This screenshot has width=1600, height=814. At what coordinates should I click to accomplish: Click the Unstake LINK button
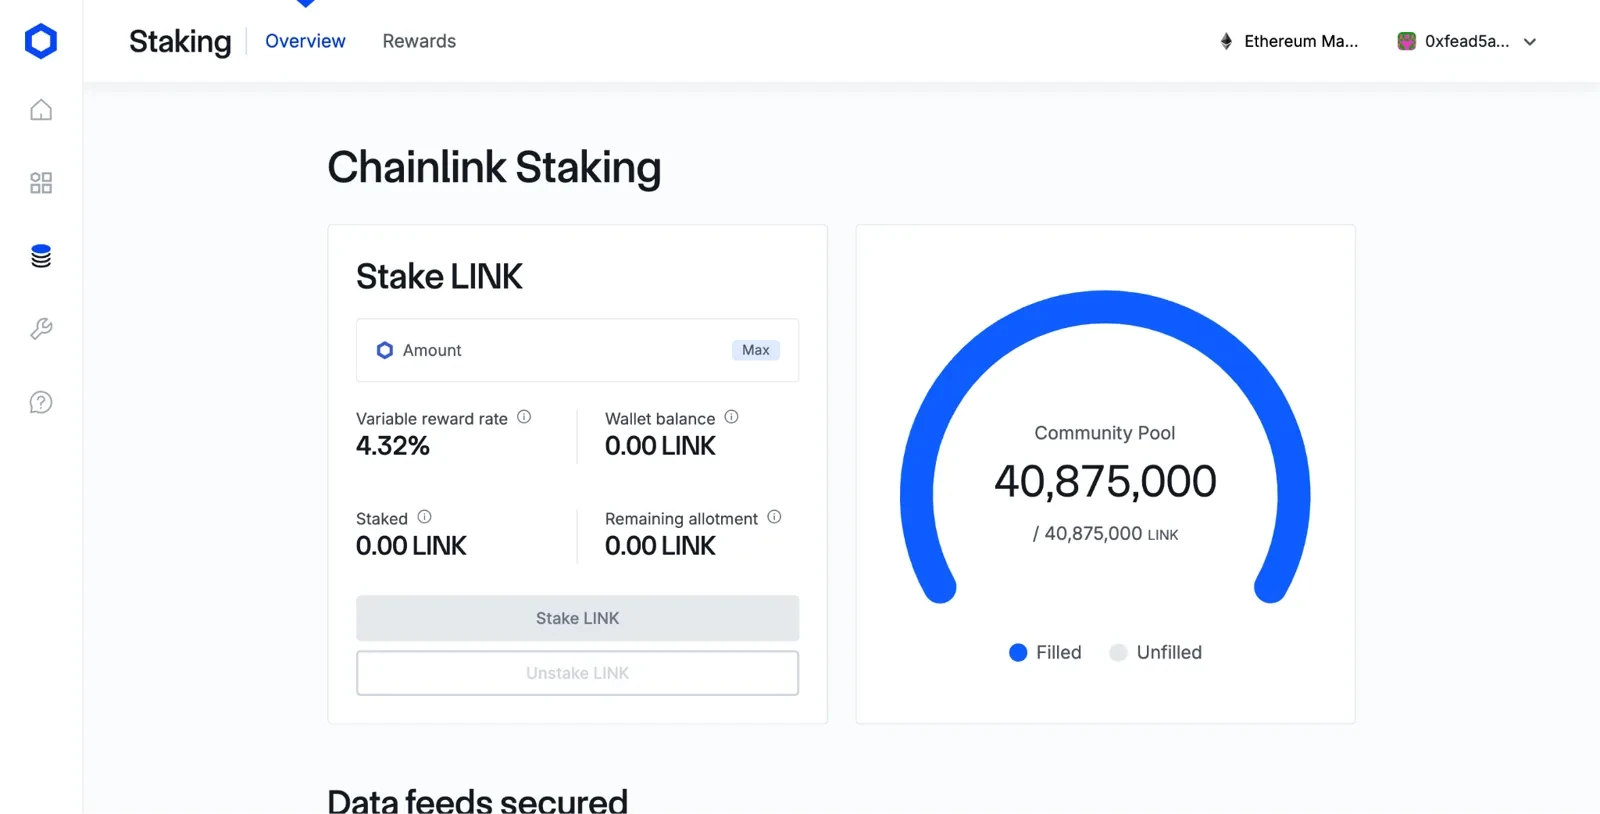click(x=578, y=673)
